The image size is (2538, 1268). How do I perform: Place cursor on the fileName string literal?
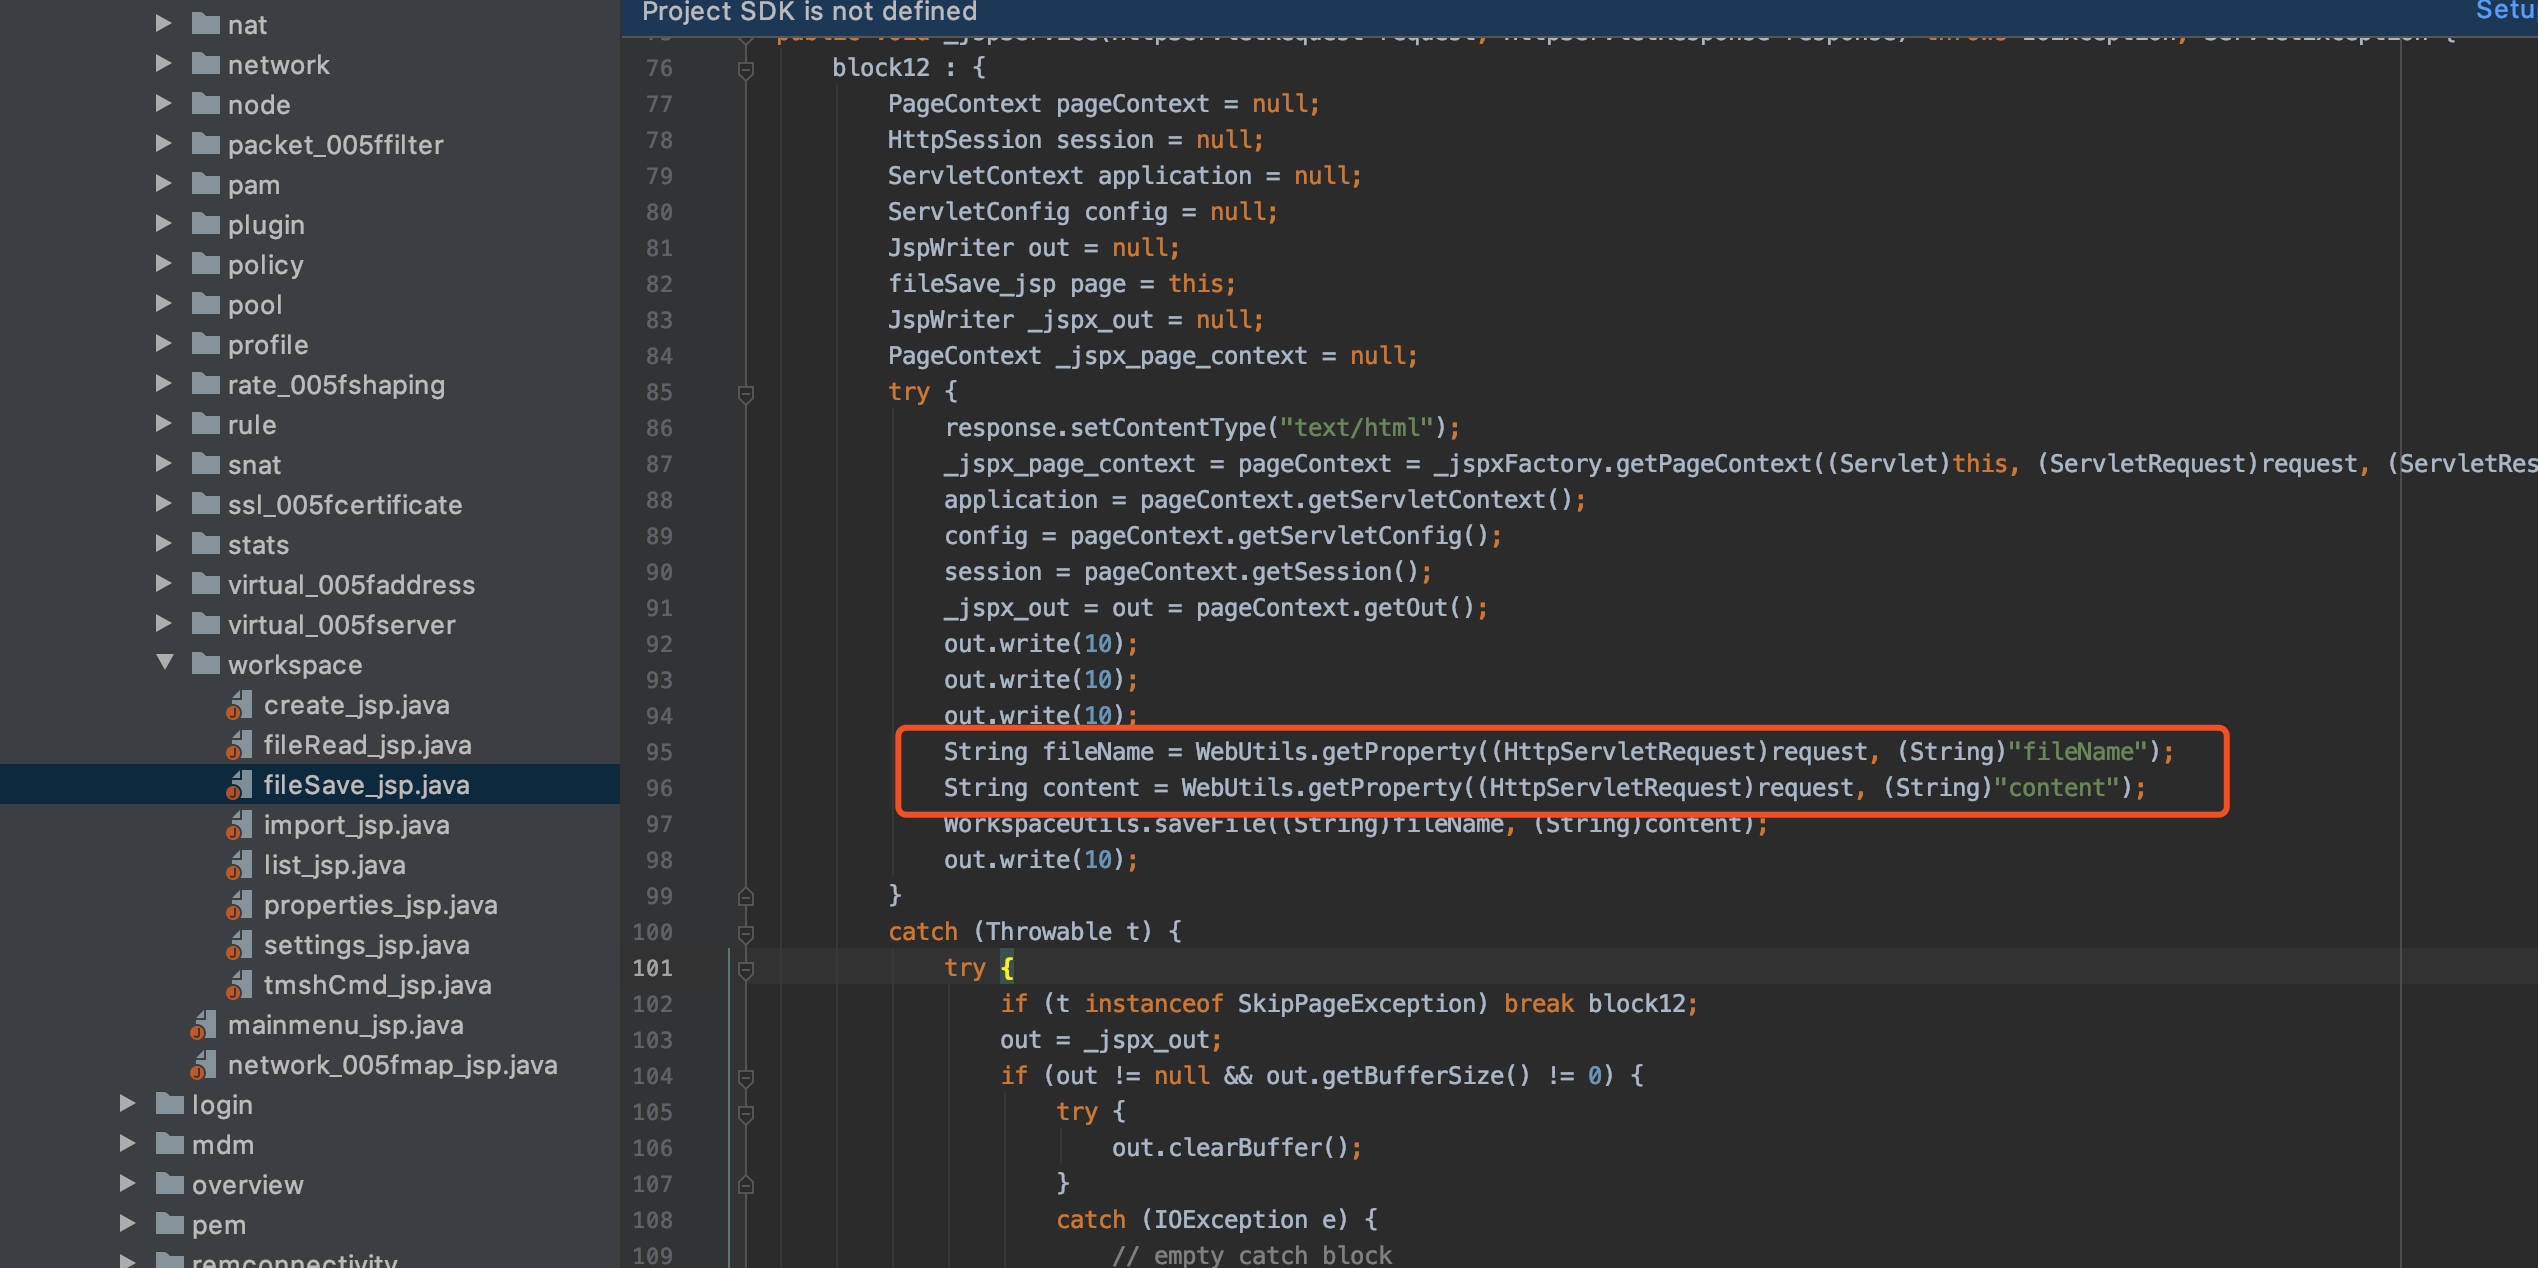[x=2078, y=752]
